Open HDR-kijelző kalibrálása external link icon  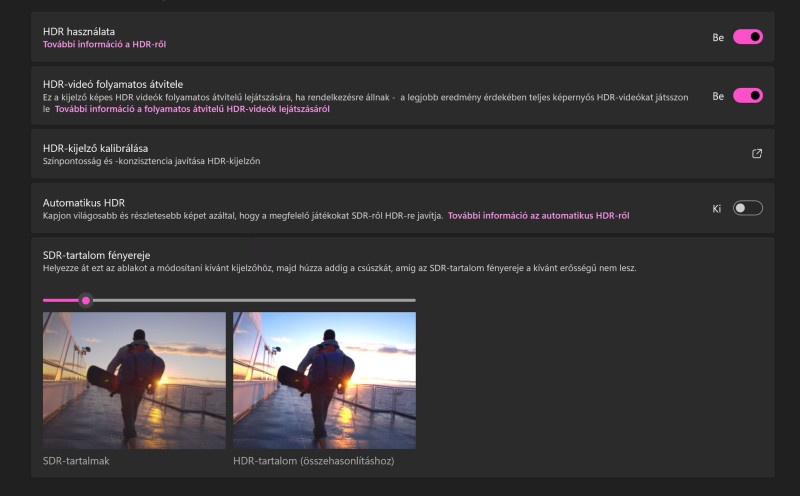click(757, 154)
